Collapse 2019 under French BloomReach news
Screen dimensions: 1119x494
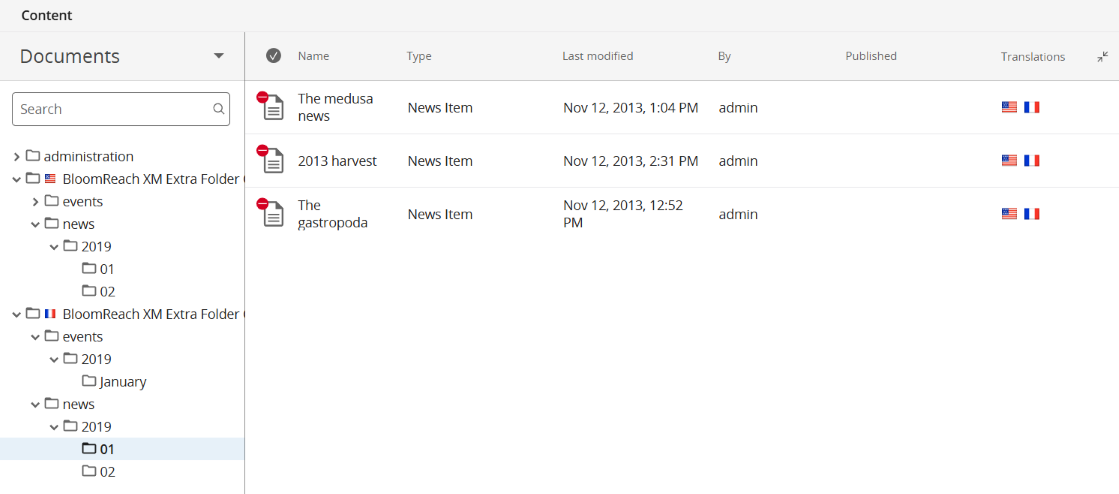tap(54, 427)
